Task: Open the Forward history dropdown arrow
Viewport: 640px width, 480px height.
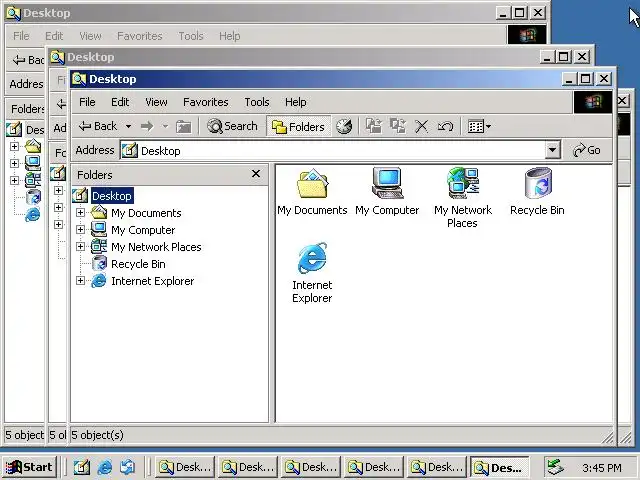Action: coord(165,127)
